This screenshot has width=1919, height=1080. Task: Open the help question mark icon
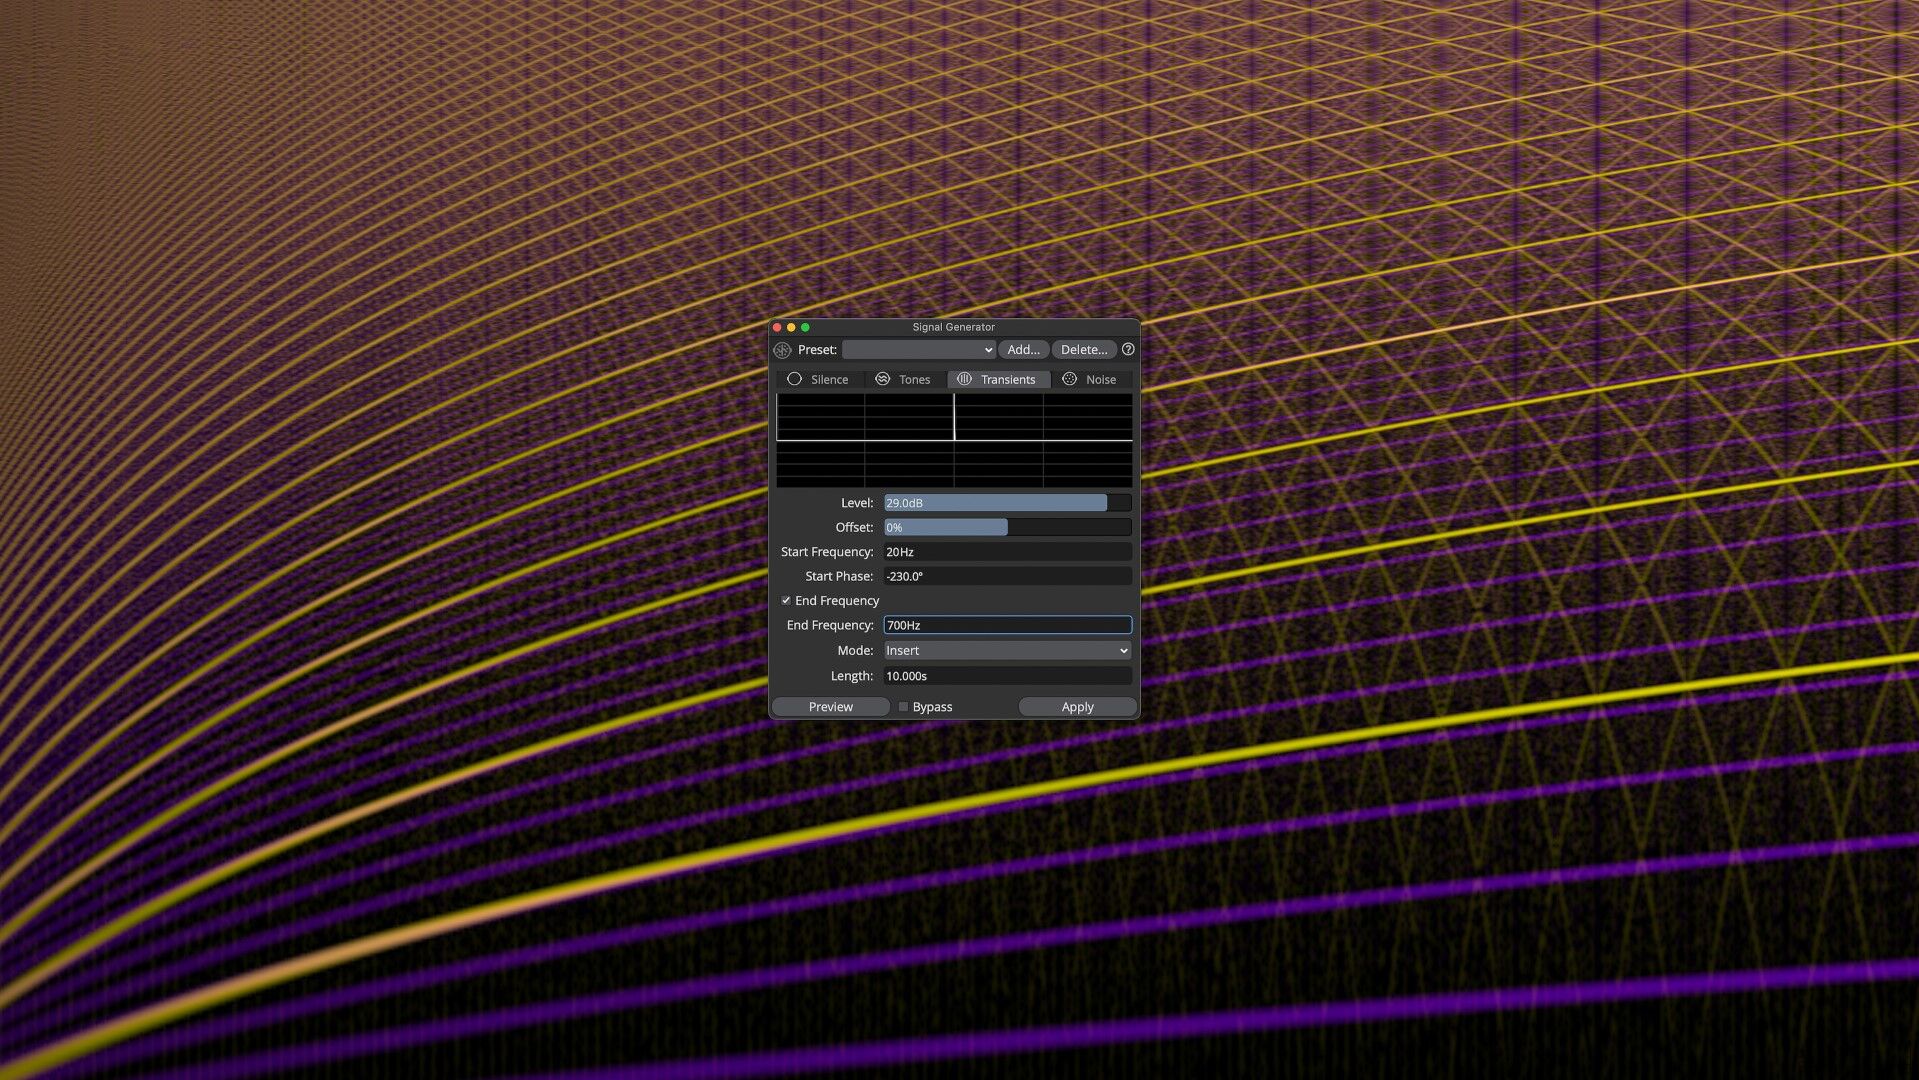pos(1128,350)
